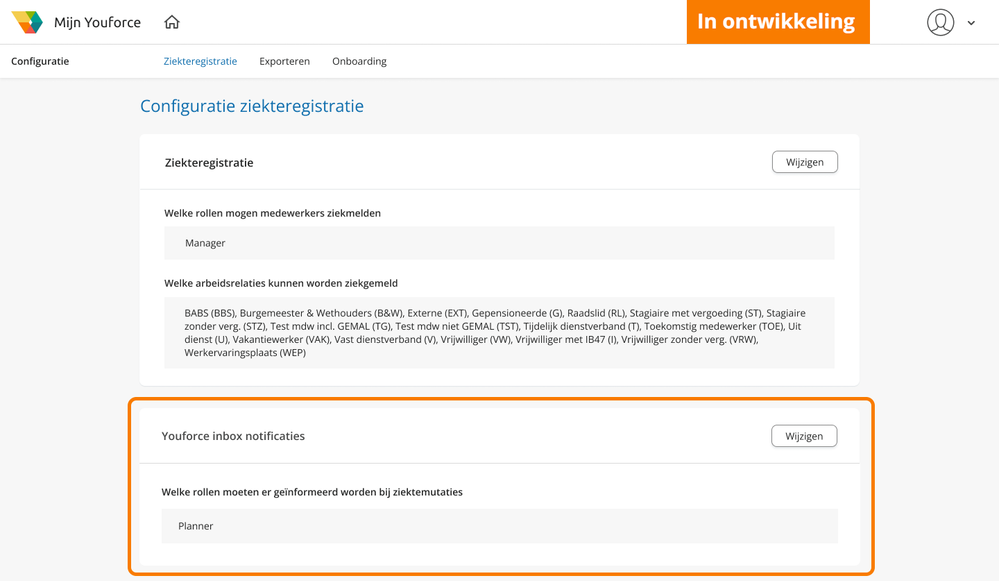Select the Ziekteregistratie card heading
This screenshot has height=581, width=999.
pos(209,162)
